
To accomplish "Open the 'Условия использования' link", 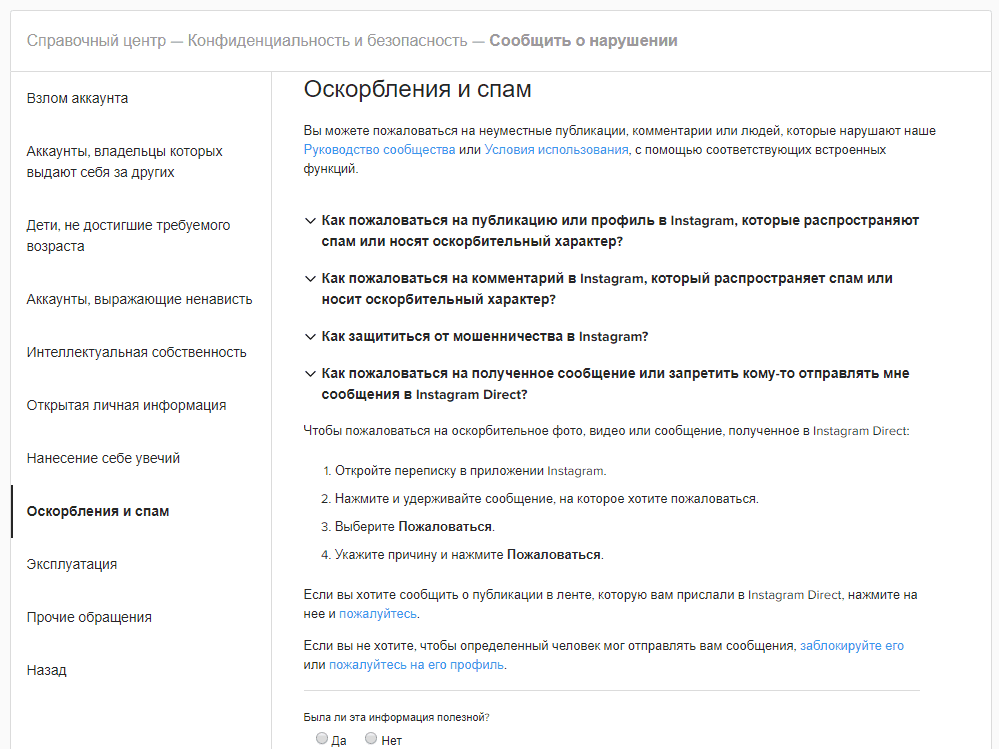I will pyautogui.click(x=556, y=150).
